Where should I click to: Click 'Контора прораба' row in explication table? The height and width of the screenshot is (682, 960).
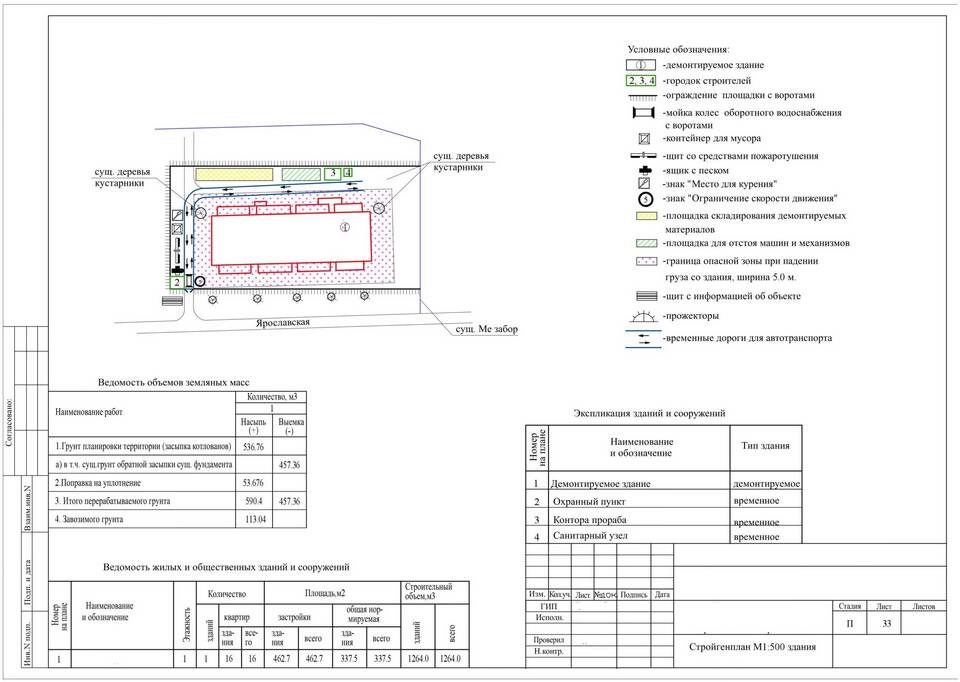588,520
